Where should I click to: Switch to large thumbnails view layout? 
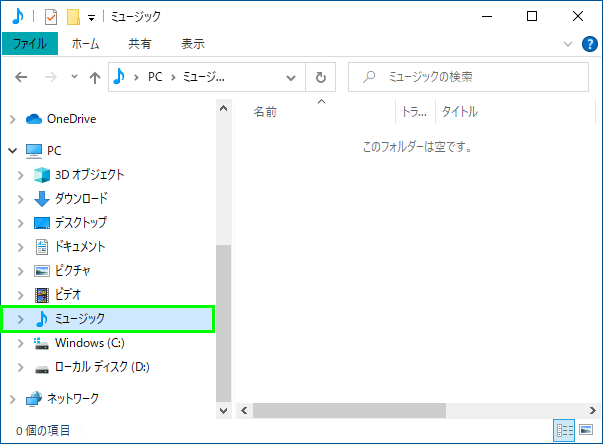click(x=586, y=430)
